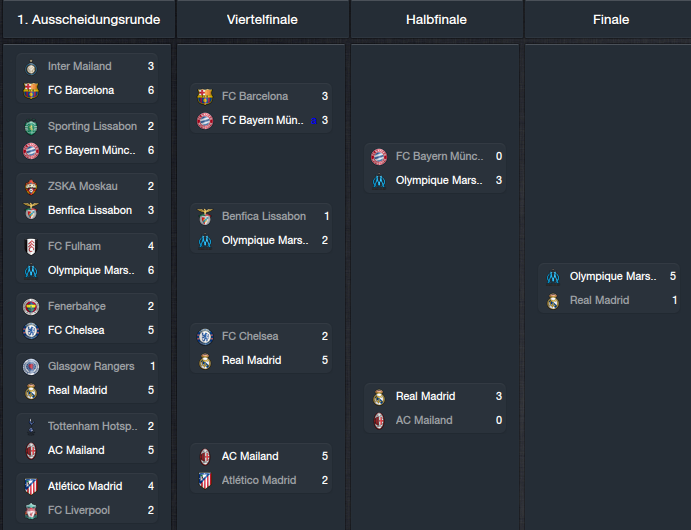Click FC Bayern crest in Halbfinale match
This screenshot has height=530, width=691.
click(379, 156)
